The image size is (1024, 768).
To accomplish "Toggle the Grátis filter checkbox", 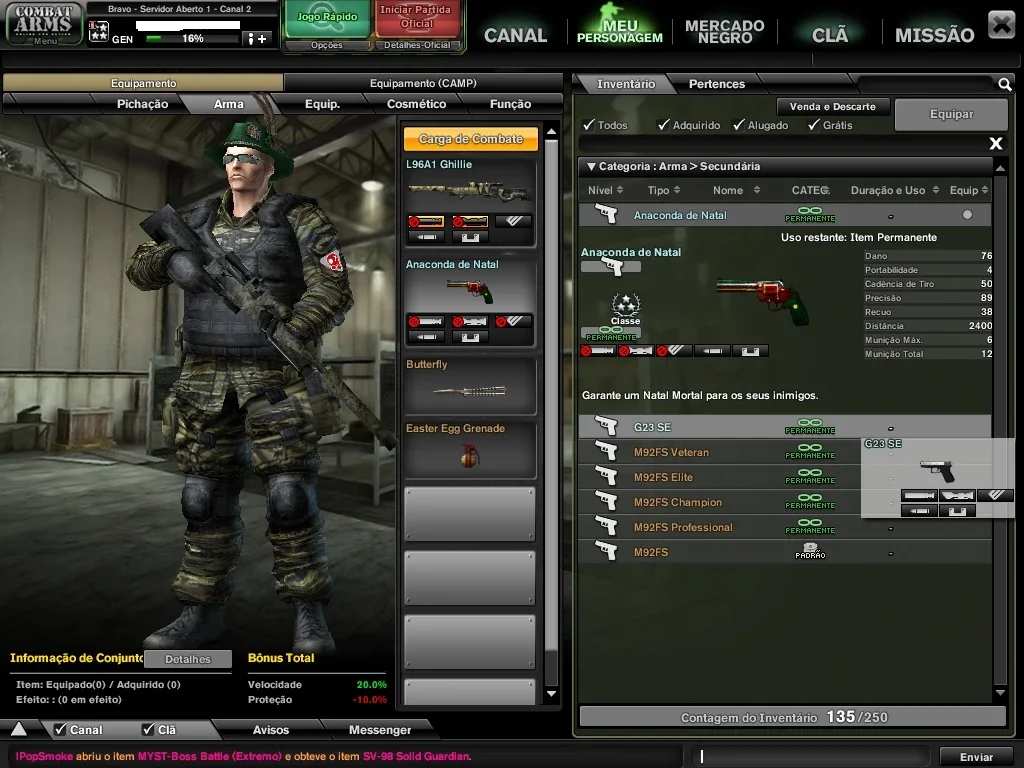I will pos(814,125).
